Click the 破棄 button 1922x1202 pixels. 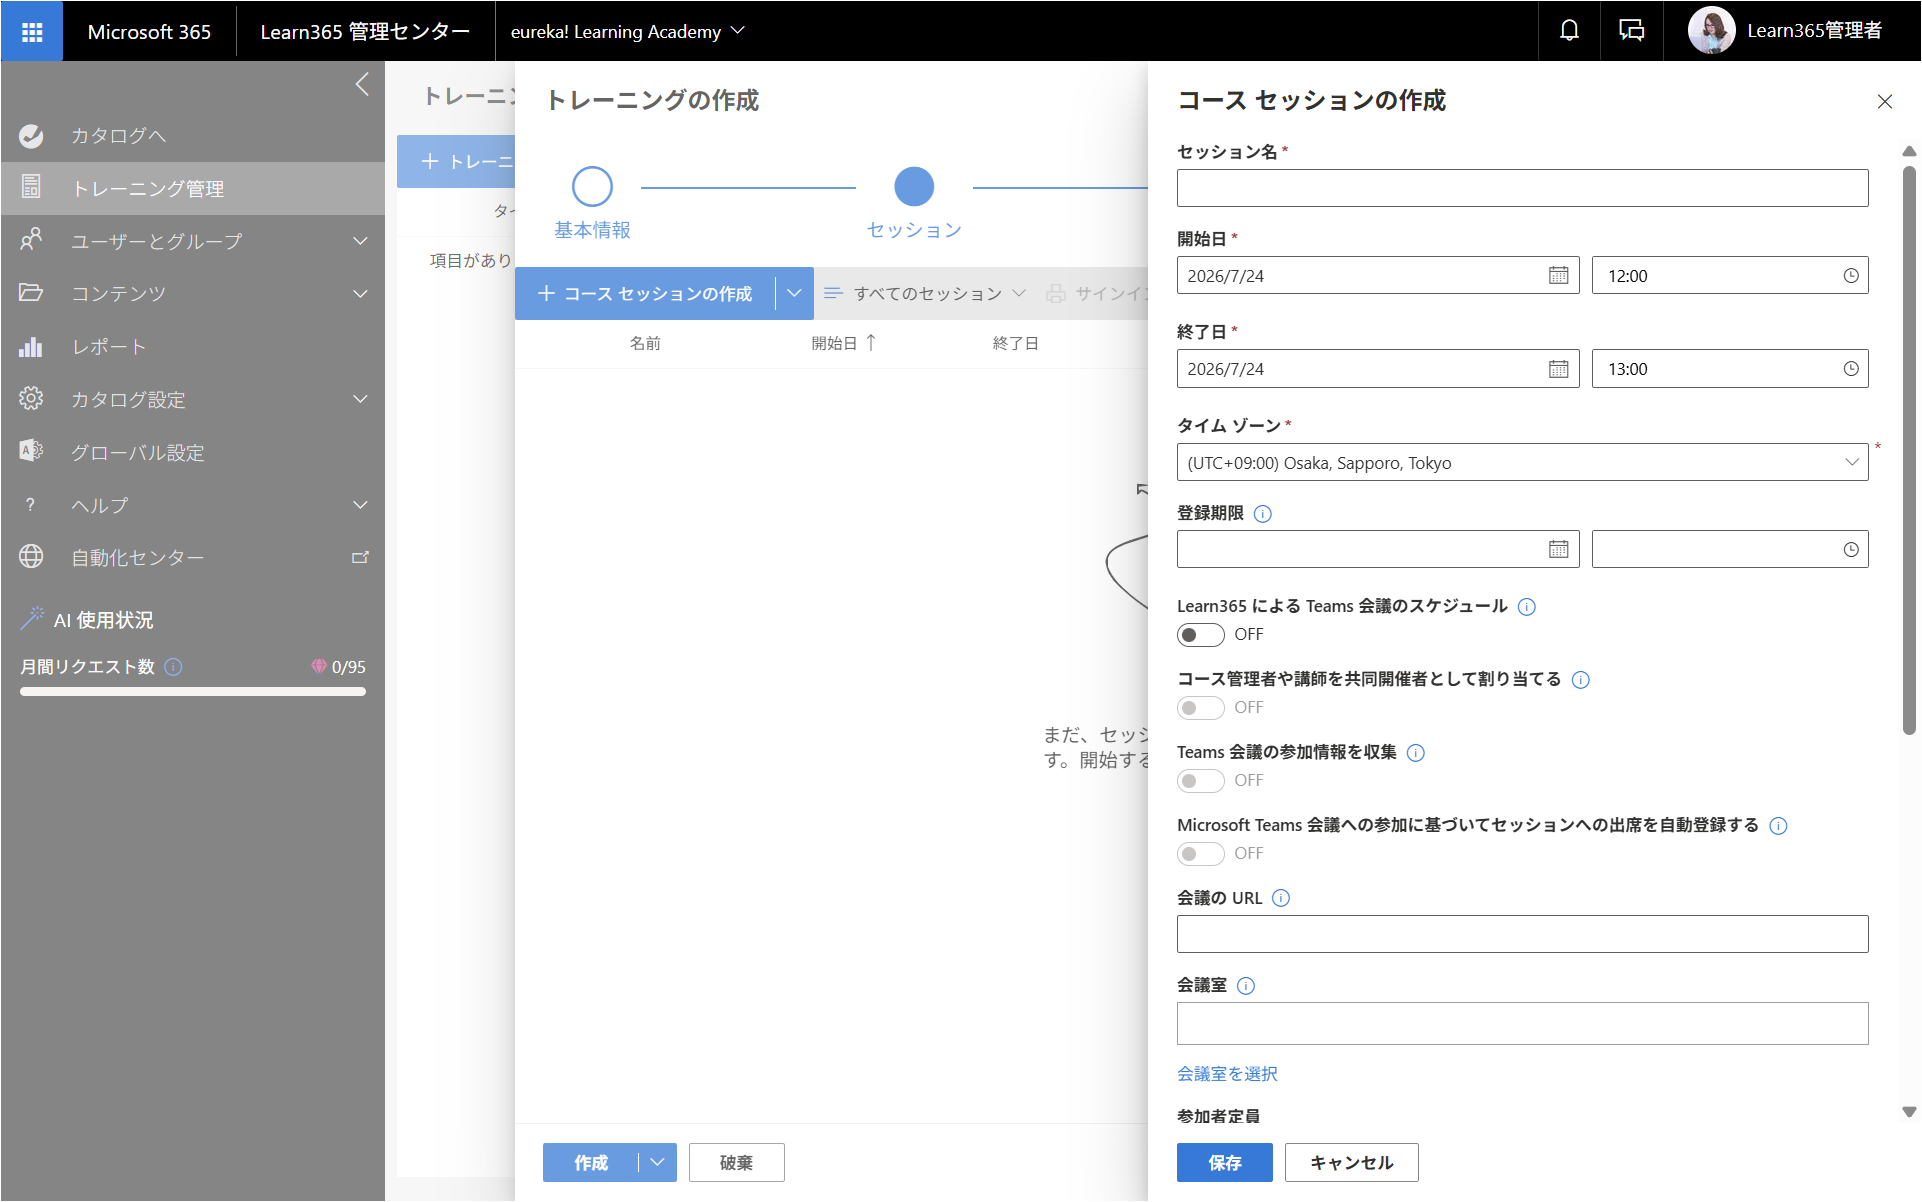pos(736,1162)
